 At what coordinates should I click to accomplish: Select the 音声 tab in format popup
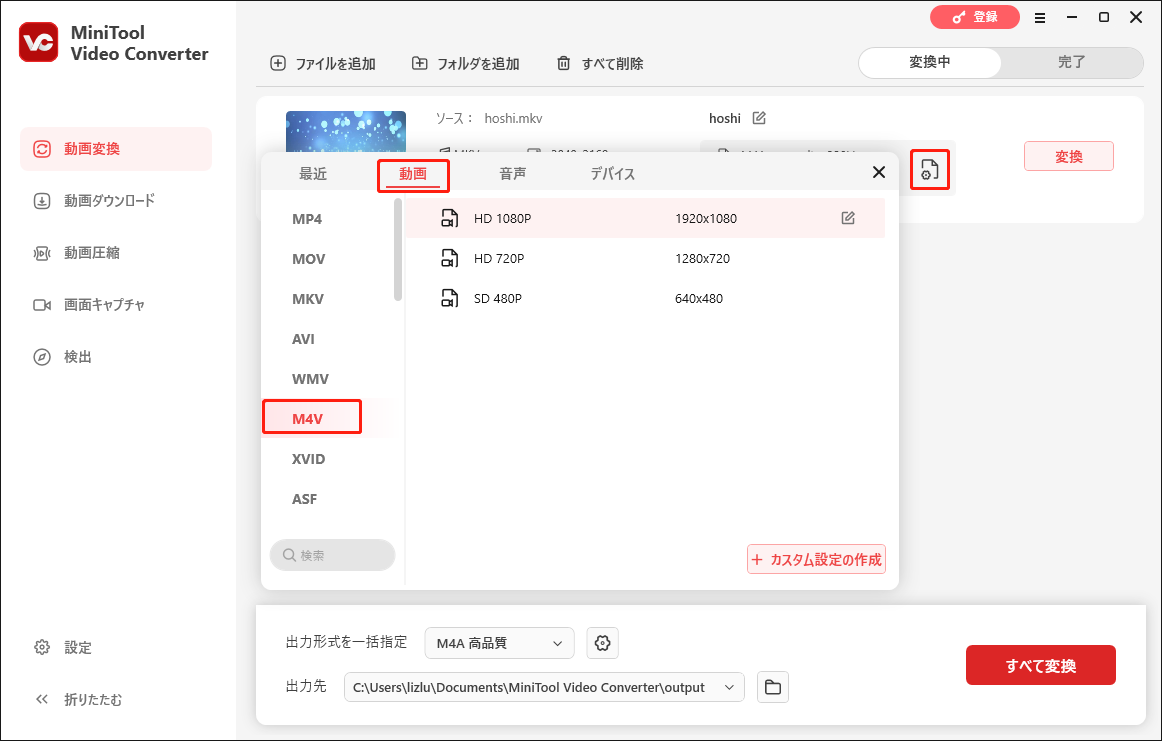(x=512, y=174)
